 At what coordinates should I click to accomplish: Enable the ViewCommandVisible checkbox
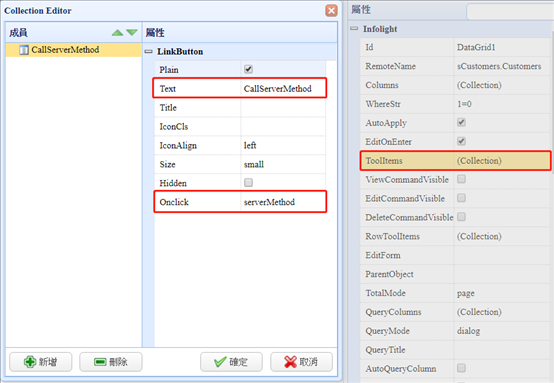pyautogui.click(x=461, y=179)
